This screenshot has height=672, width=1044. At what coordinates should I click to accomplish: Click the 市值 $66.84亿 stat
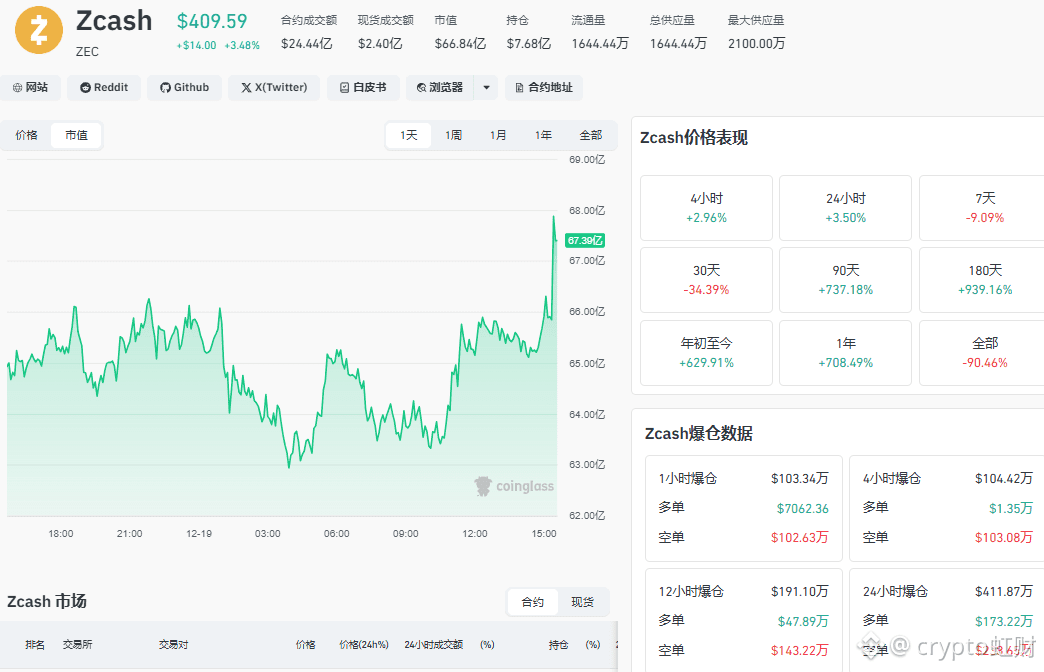tap(460, 32)
